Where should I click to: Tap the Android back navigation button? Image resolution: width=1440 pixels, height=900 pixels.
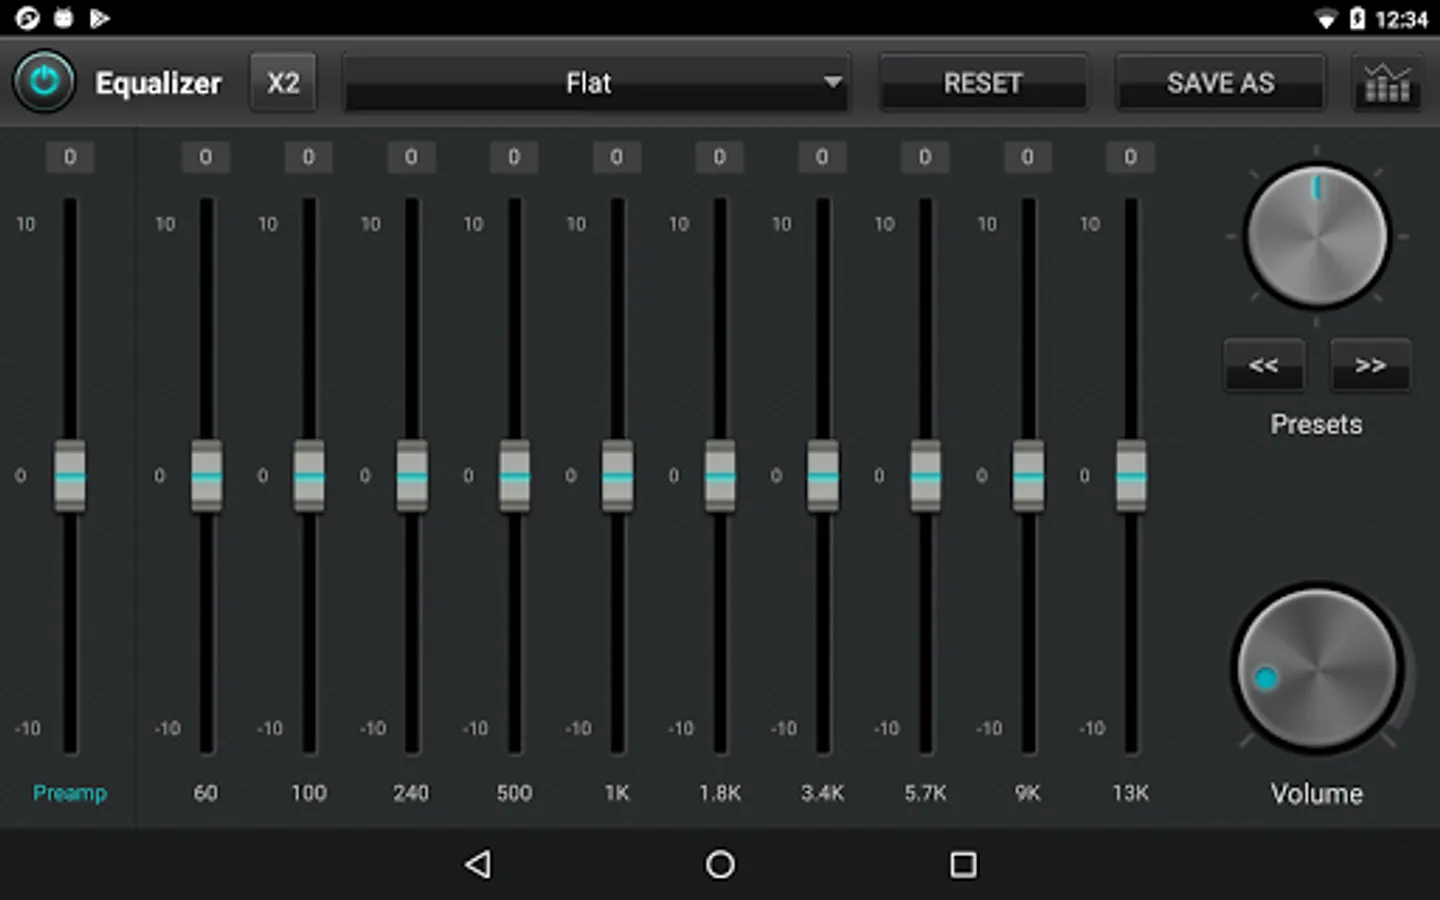(478, 864)
